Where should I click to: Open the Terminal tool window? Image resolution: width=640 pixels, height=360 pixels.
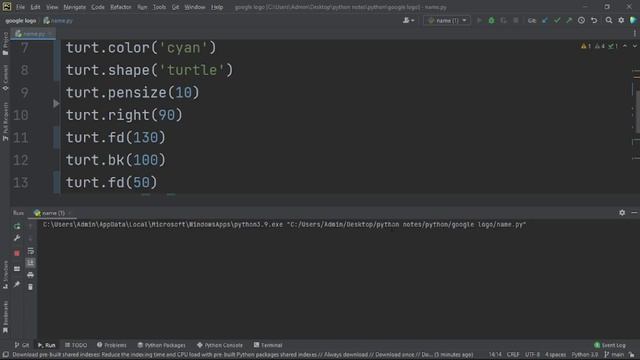coord(268,345)
